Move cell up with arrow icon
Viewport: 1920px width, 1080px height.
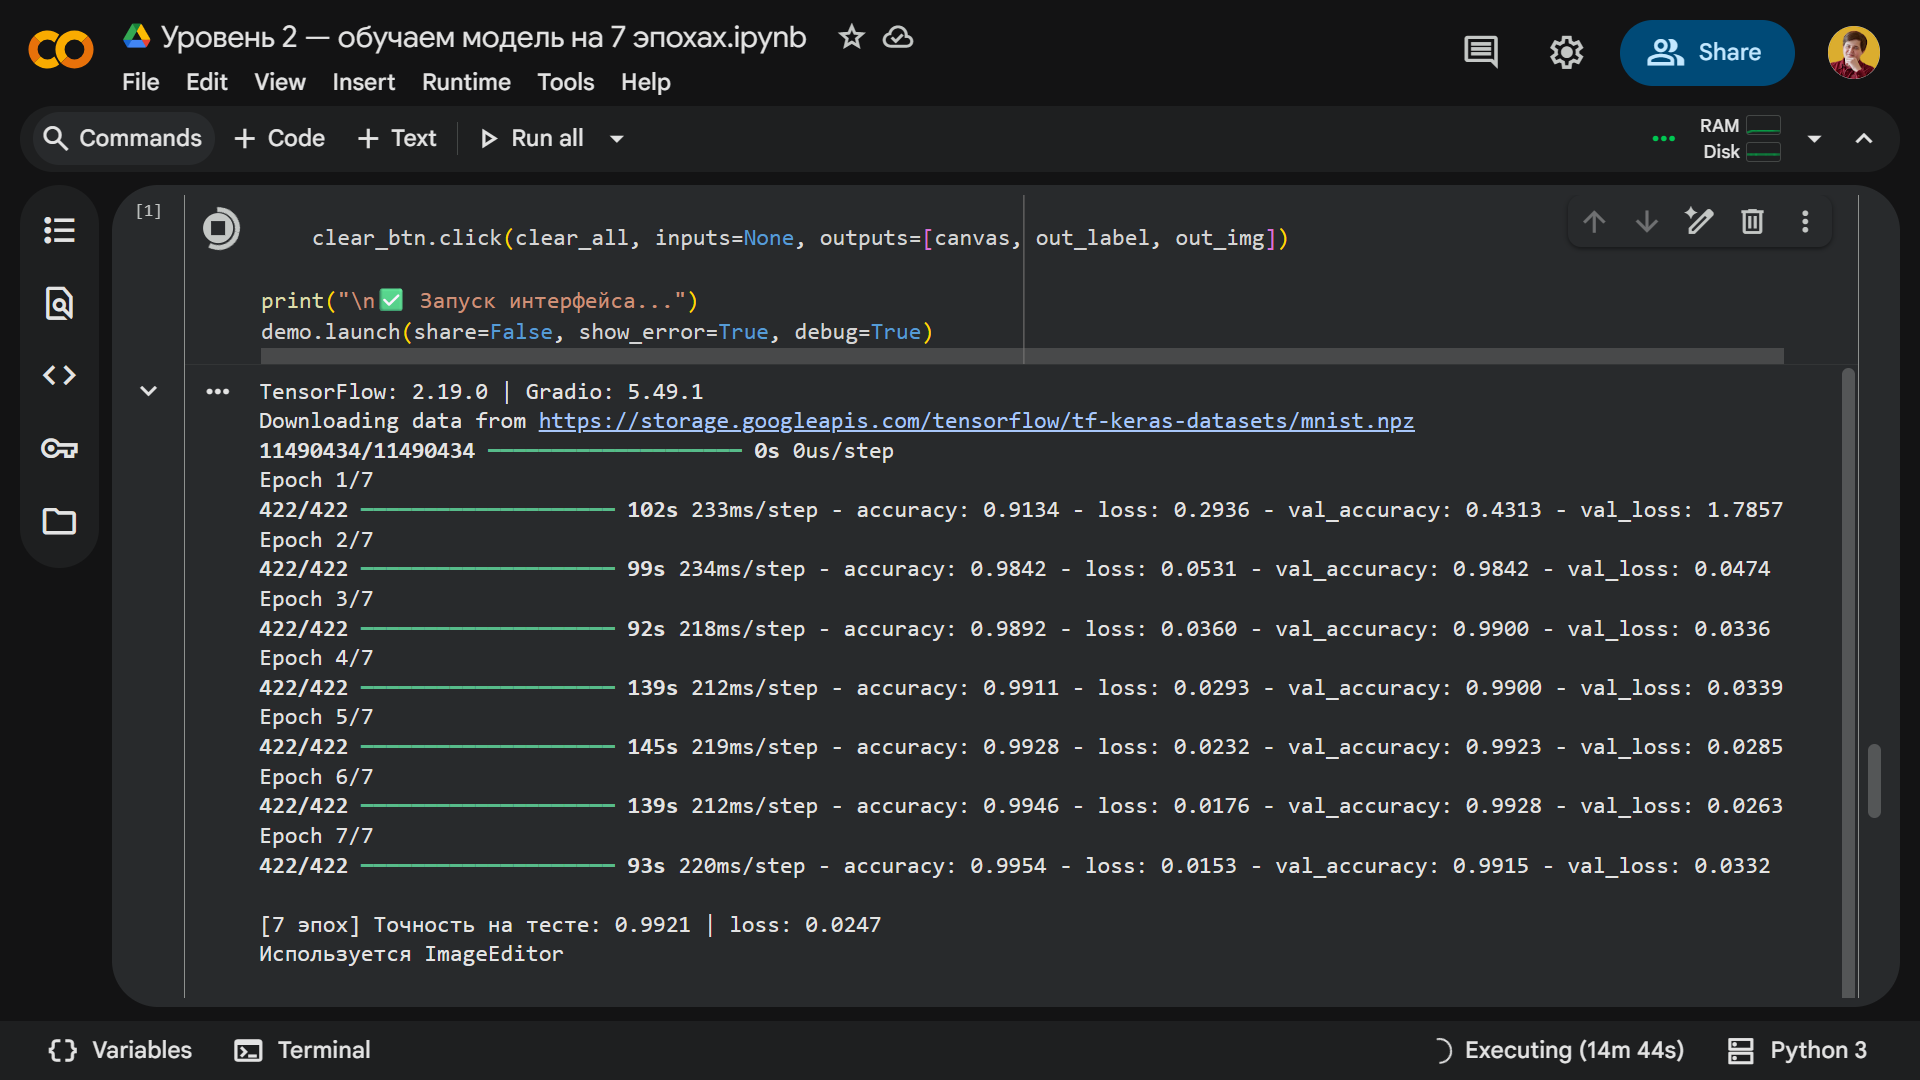(1595, 221)
